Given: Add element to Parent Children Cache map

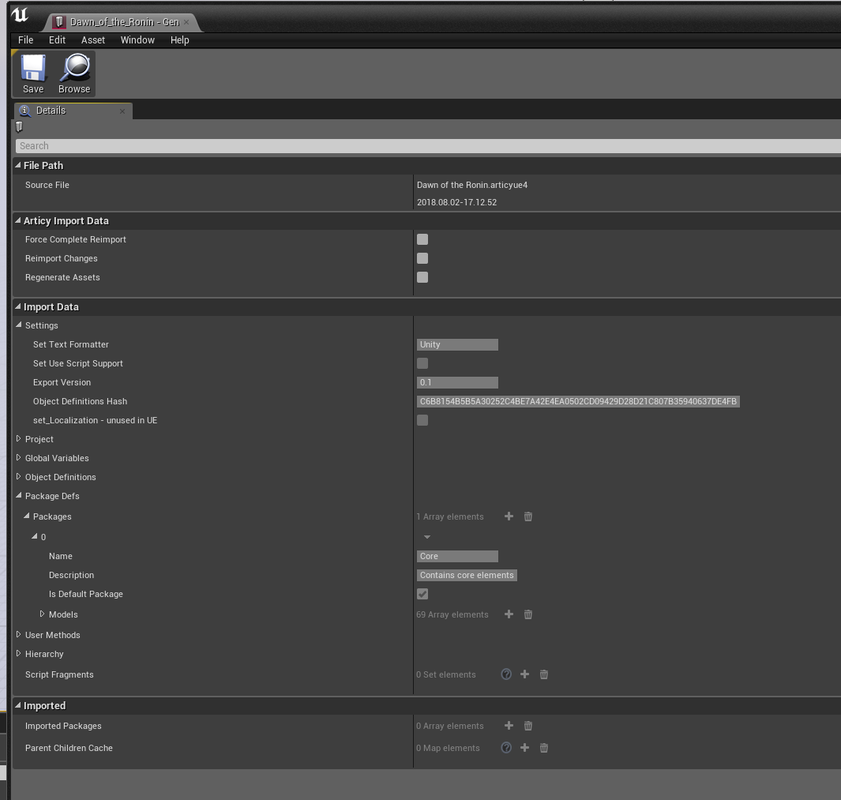Looking at the screenshot, I should pos(525,748).
